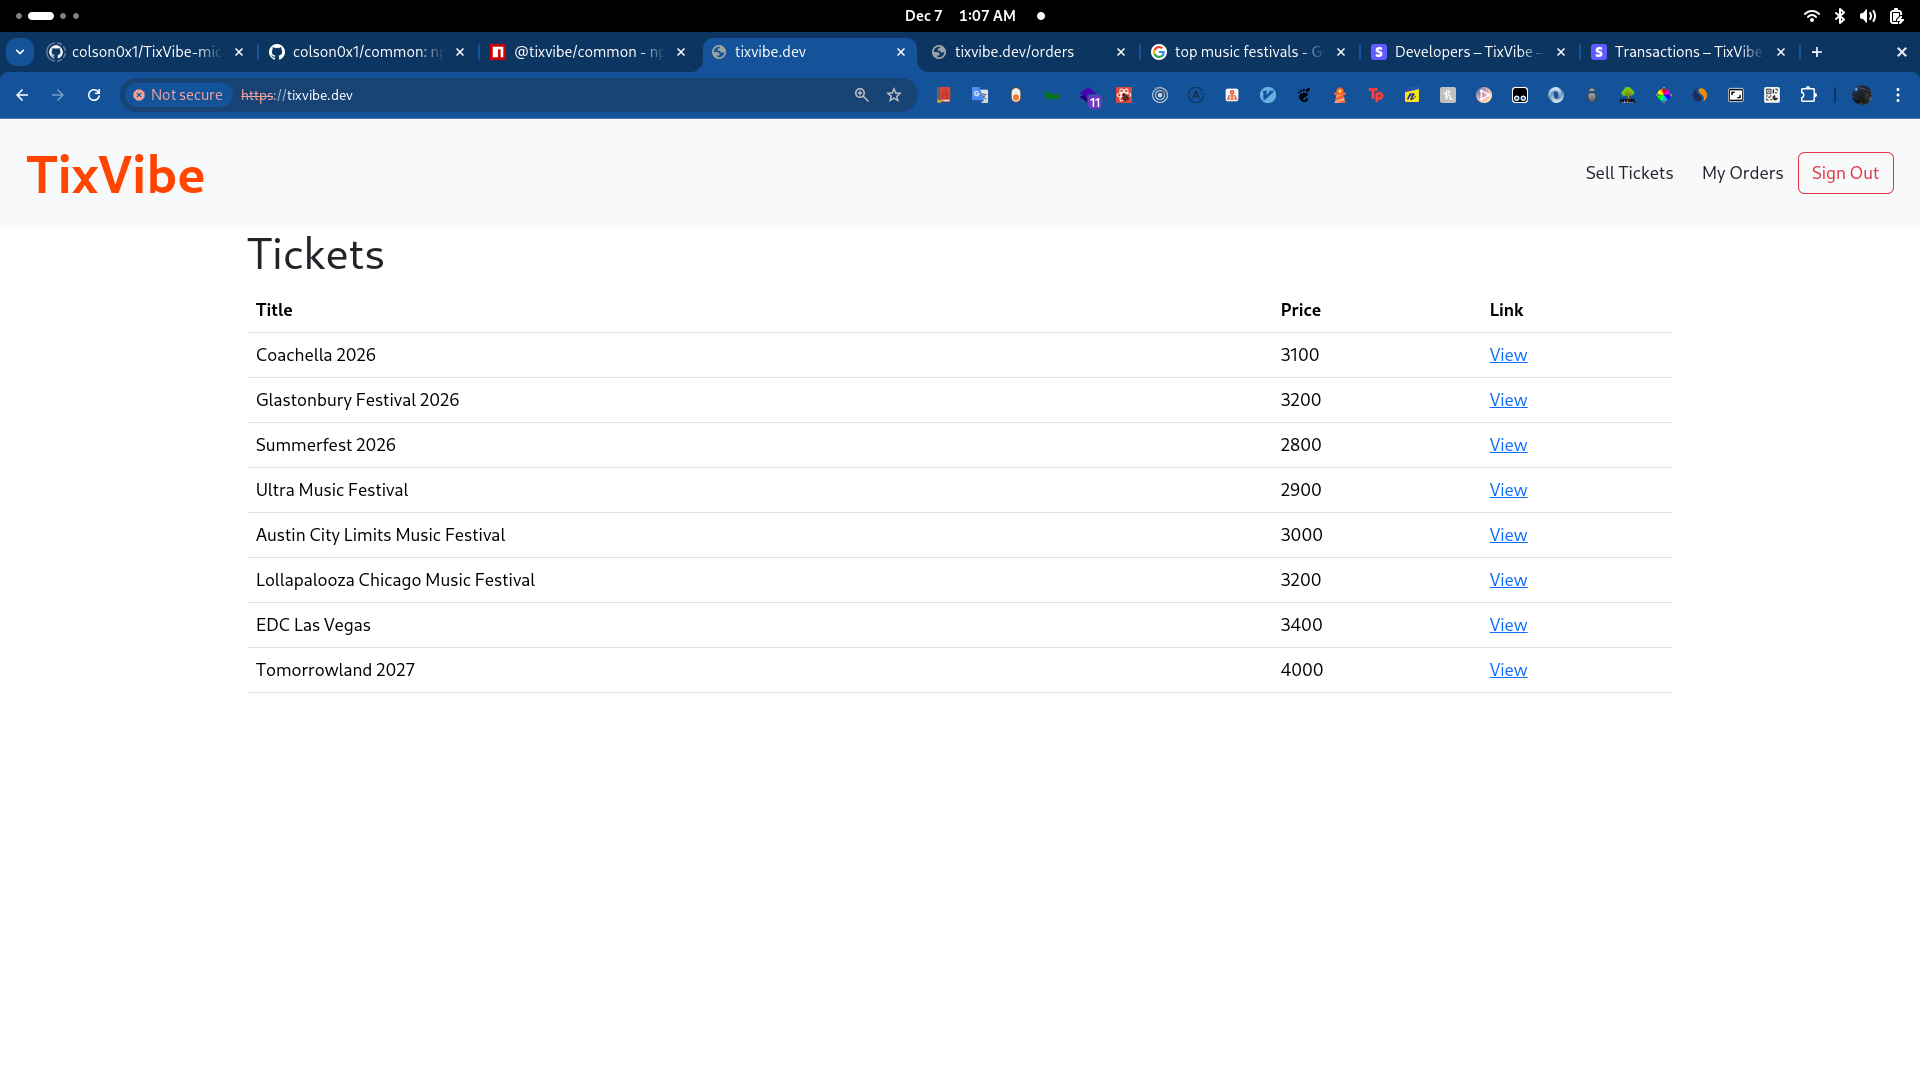View Tomorrowland 2027 ticket listing

click(1507, 669)
